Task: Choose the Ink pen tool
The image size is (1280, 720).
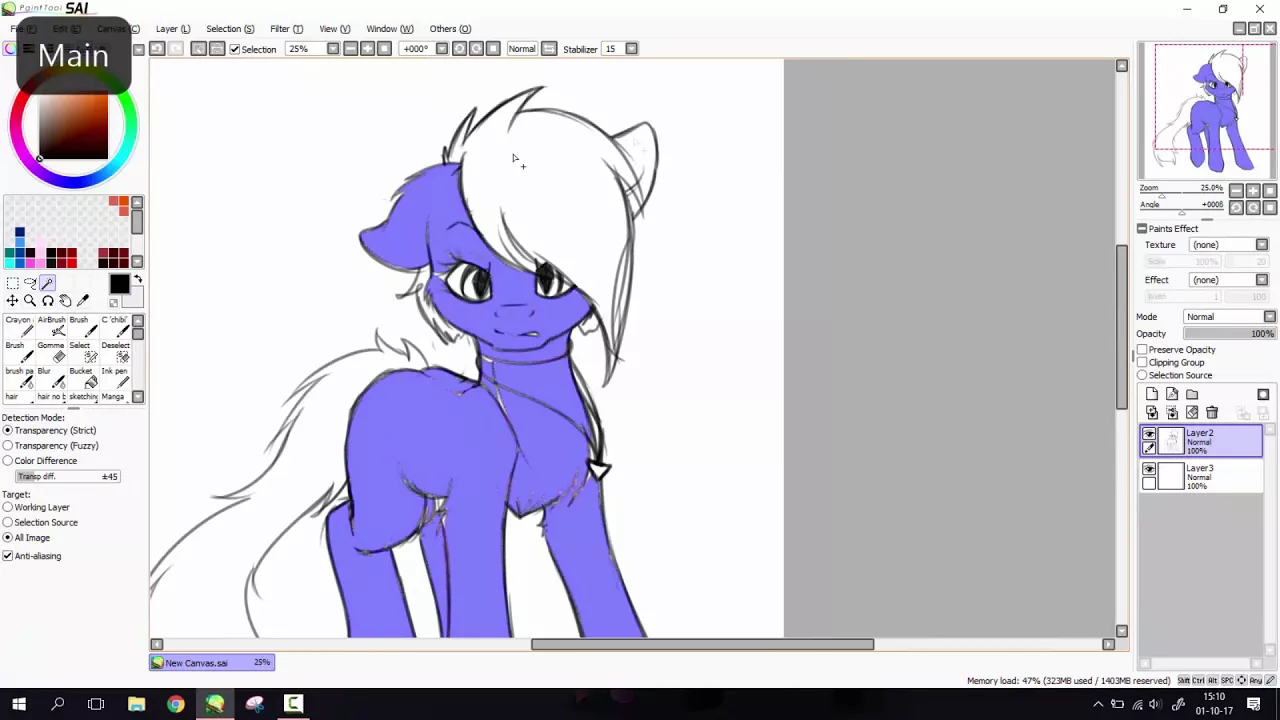Action: (114, 378)
